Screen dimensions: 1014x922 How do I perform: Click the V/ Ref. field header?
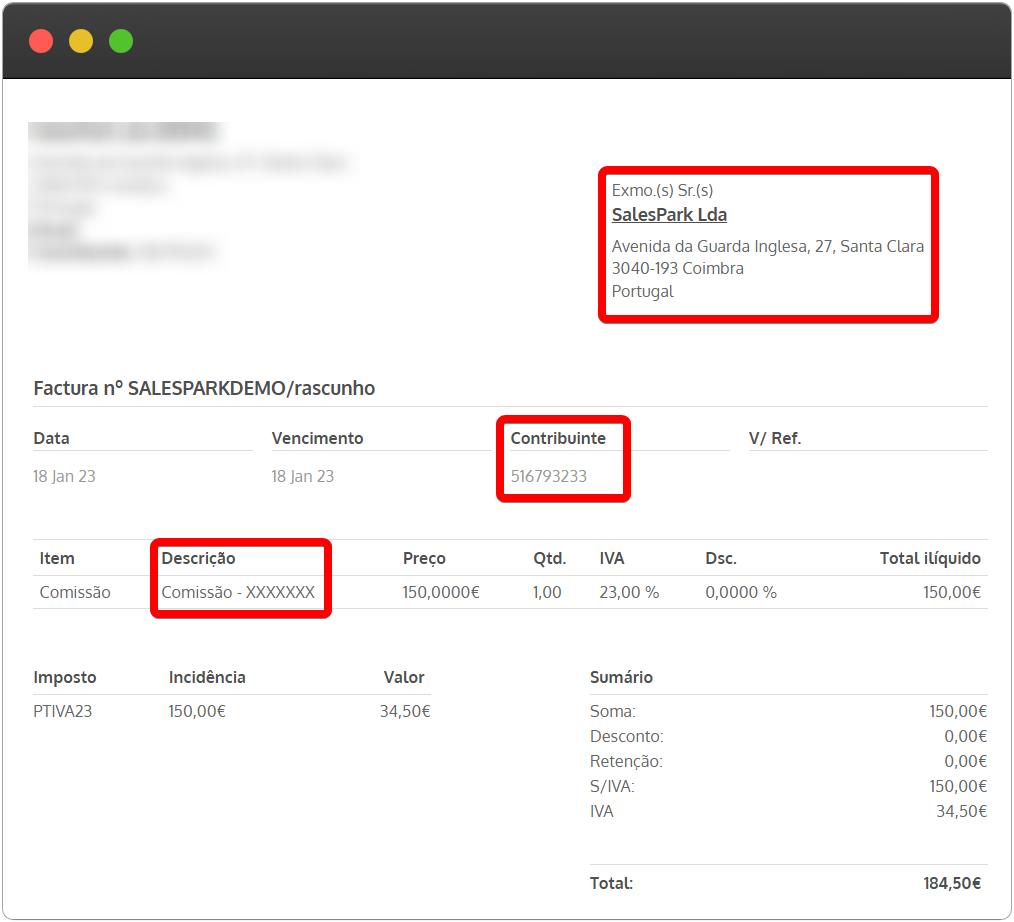click(x=775, y=438)
